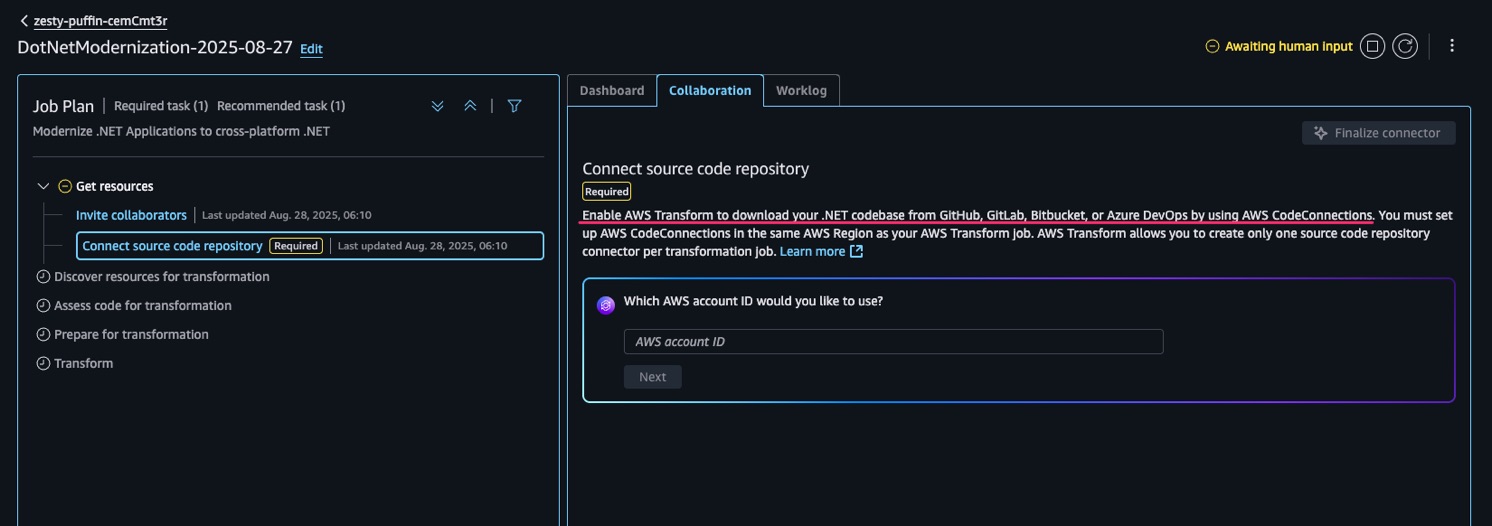Click the AWS account ID field

[893, 342]
